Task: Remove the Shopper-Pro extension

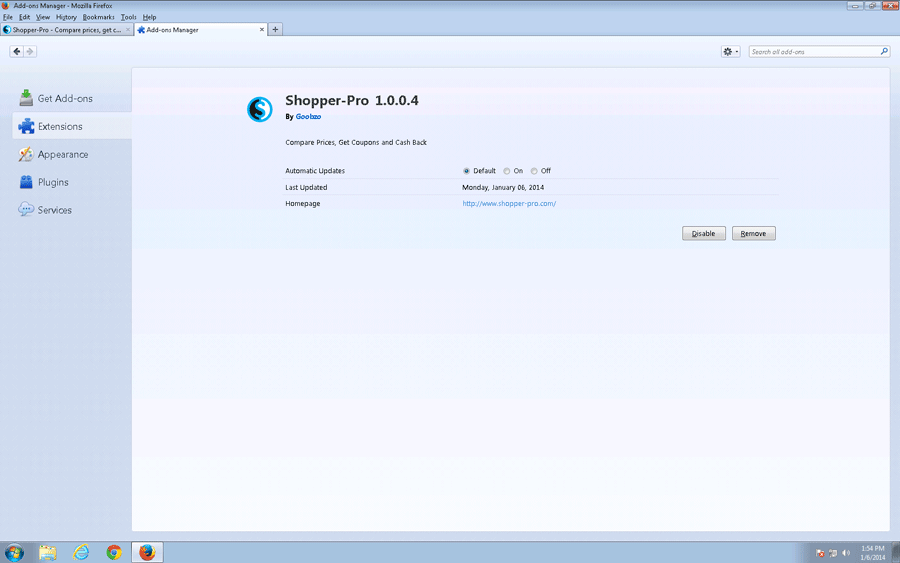Action: coord(753,233)
